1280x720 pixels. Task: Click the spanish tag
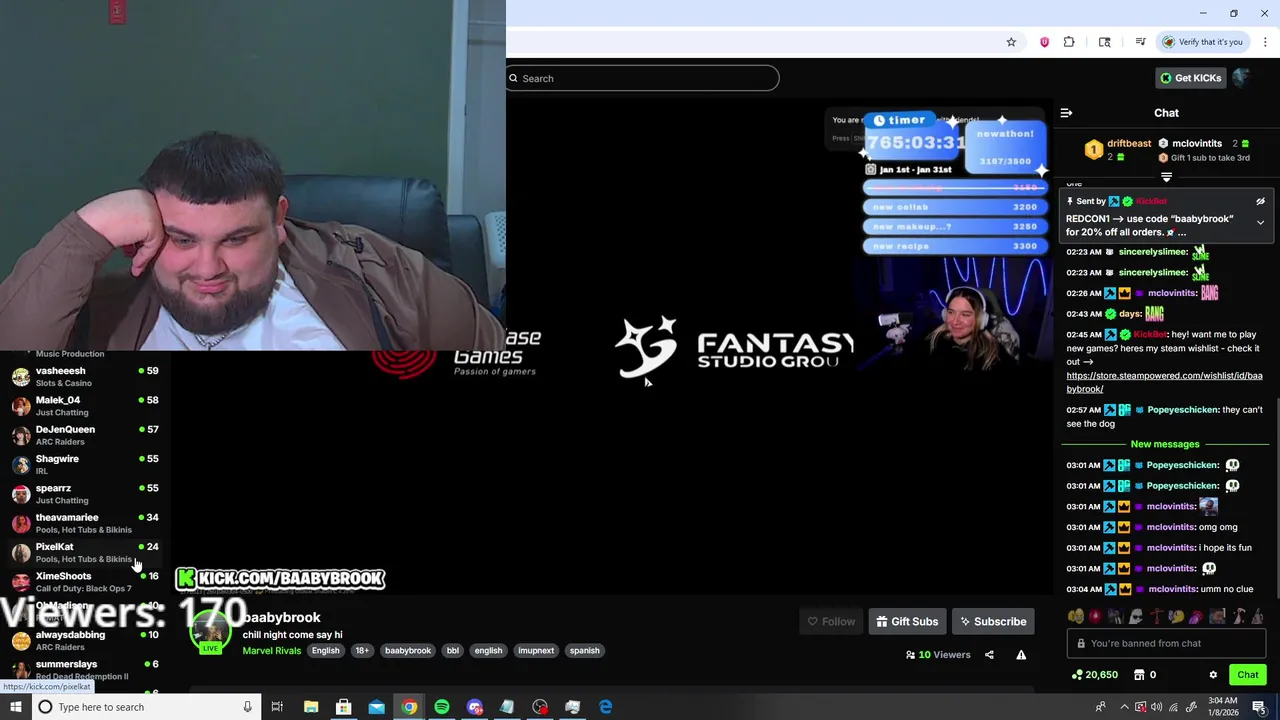click(x=584, y=651)
